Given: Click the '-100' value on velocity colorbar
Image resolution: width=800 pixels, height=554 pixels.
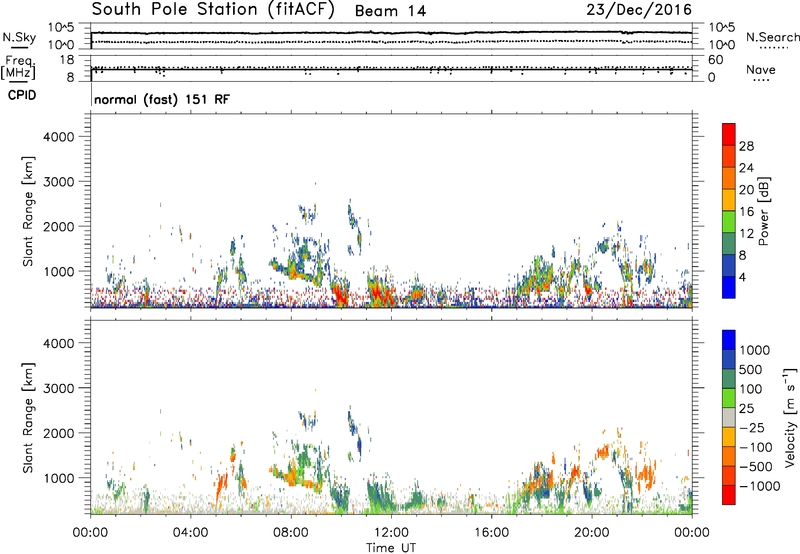Looking at the screenshot, I should pyautogui.click(x=756, y=447).
